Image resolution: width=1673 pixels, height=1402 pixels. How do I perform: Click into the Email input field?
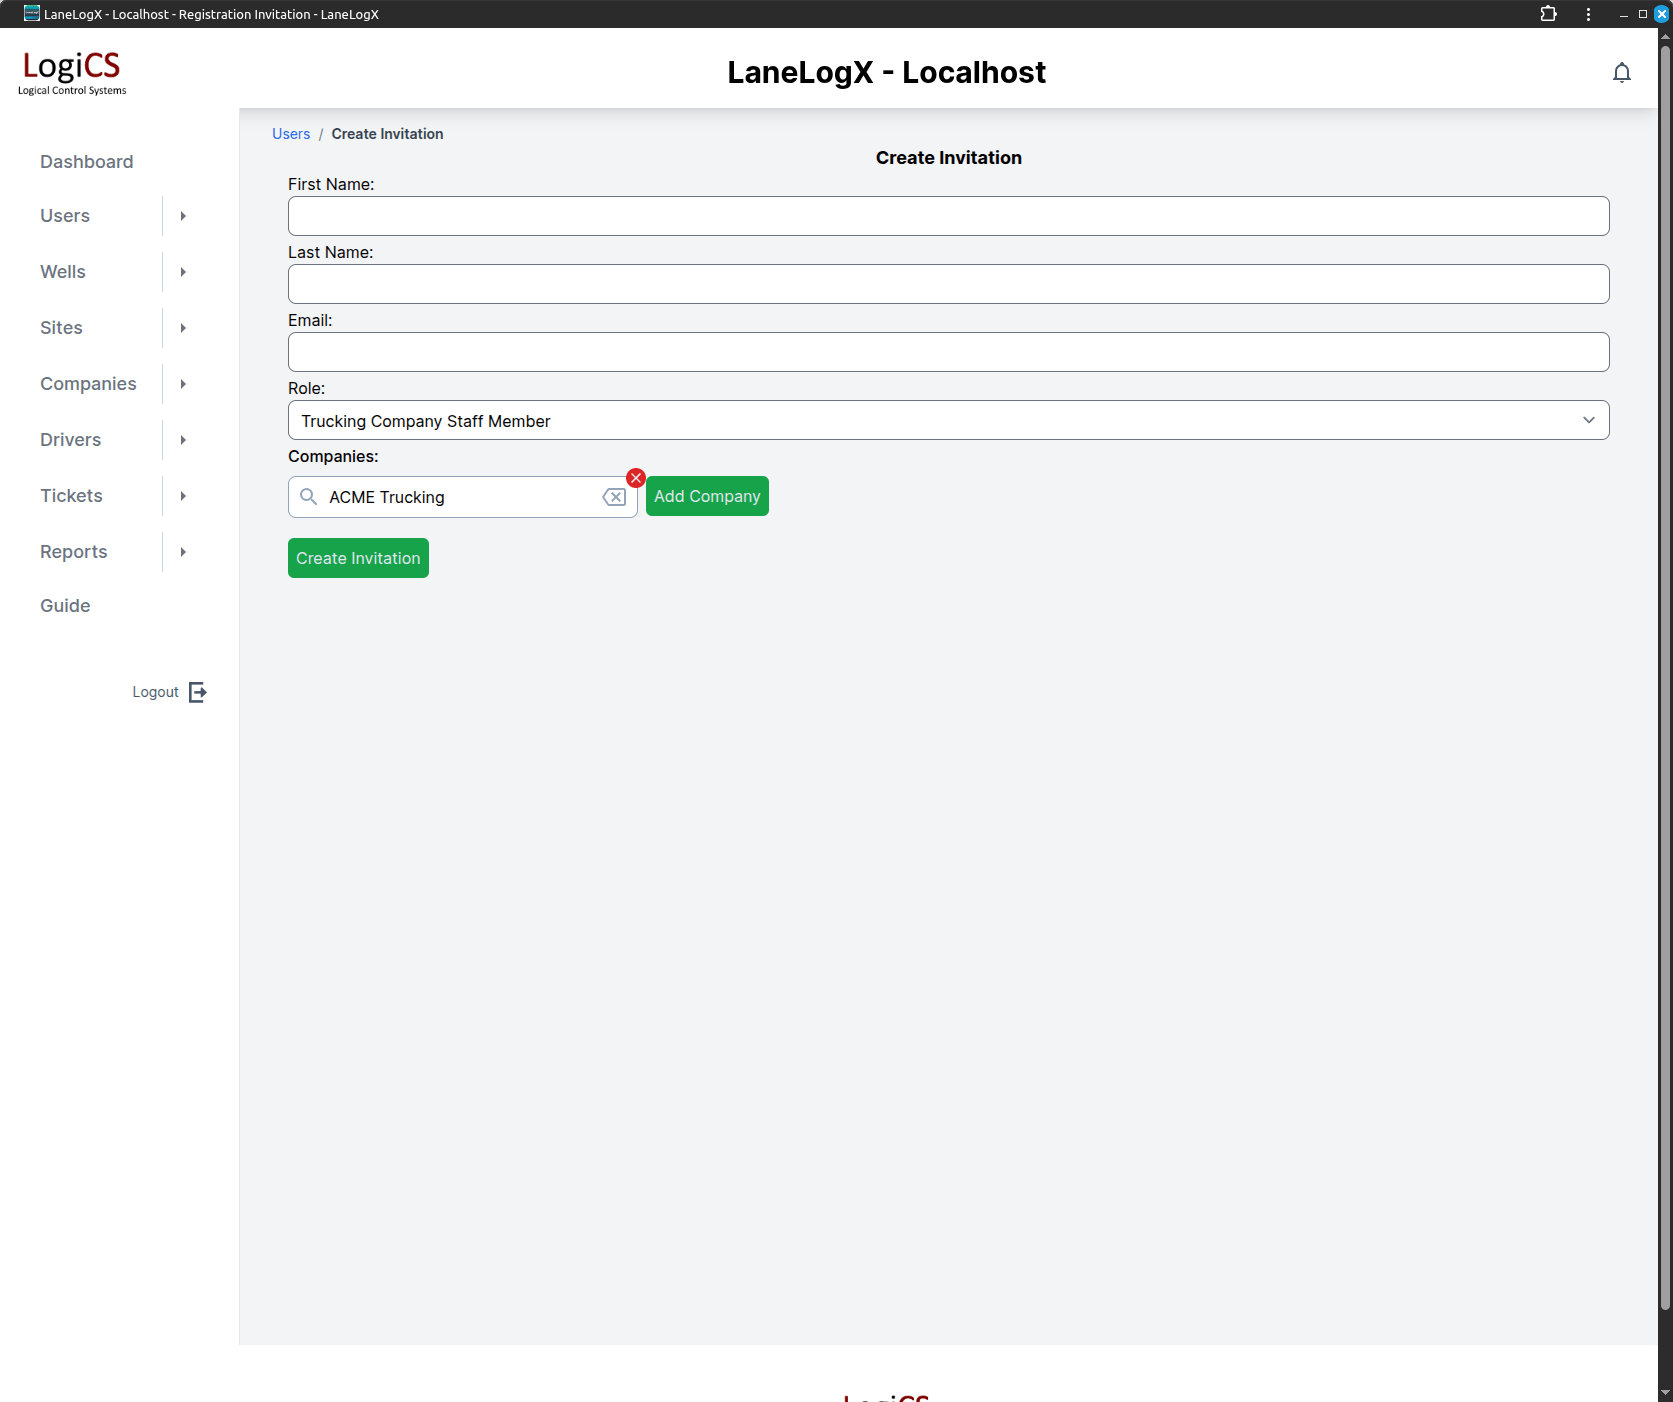[948, 352]
